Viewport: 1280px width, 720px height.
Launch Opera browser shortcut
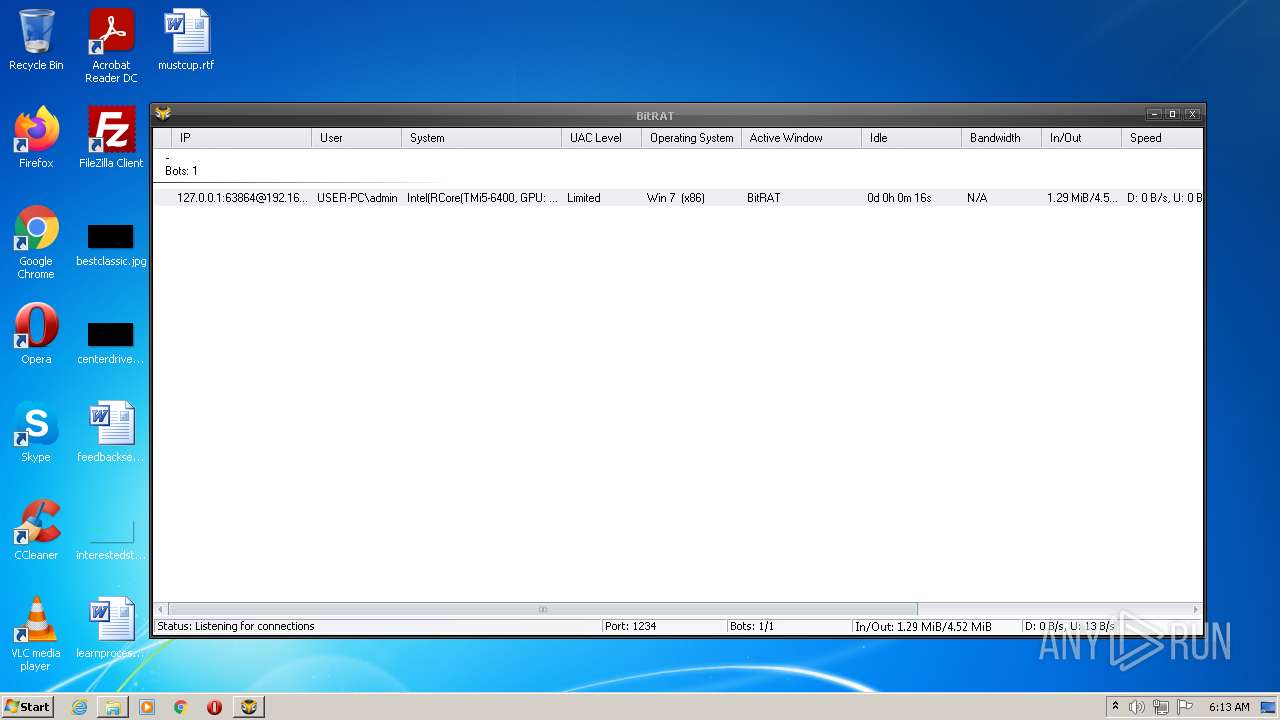tap(36, 334)
